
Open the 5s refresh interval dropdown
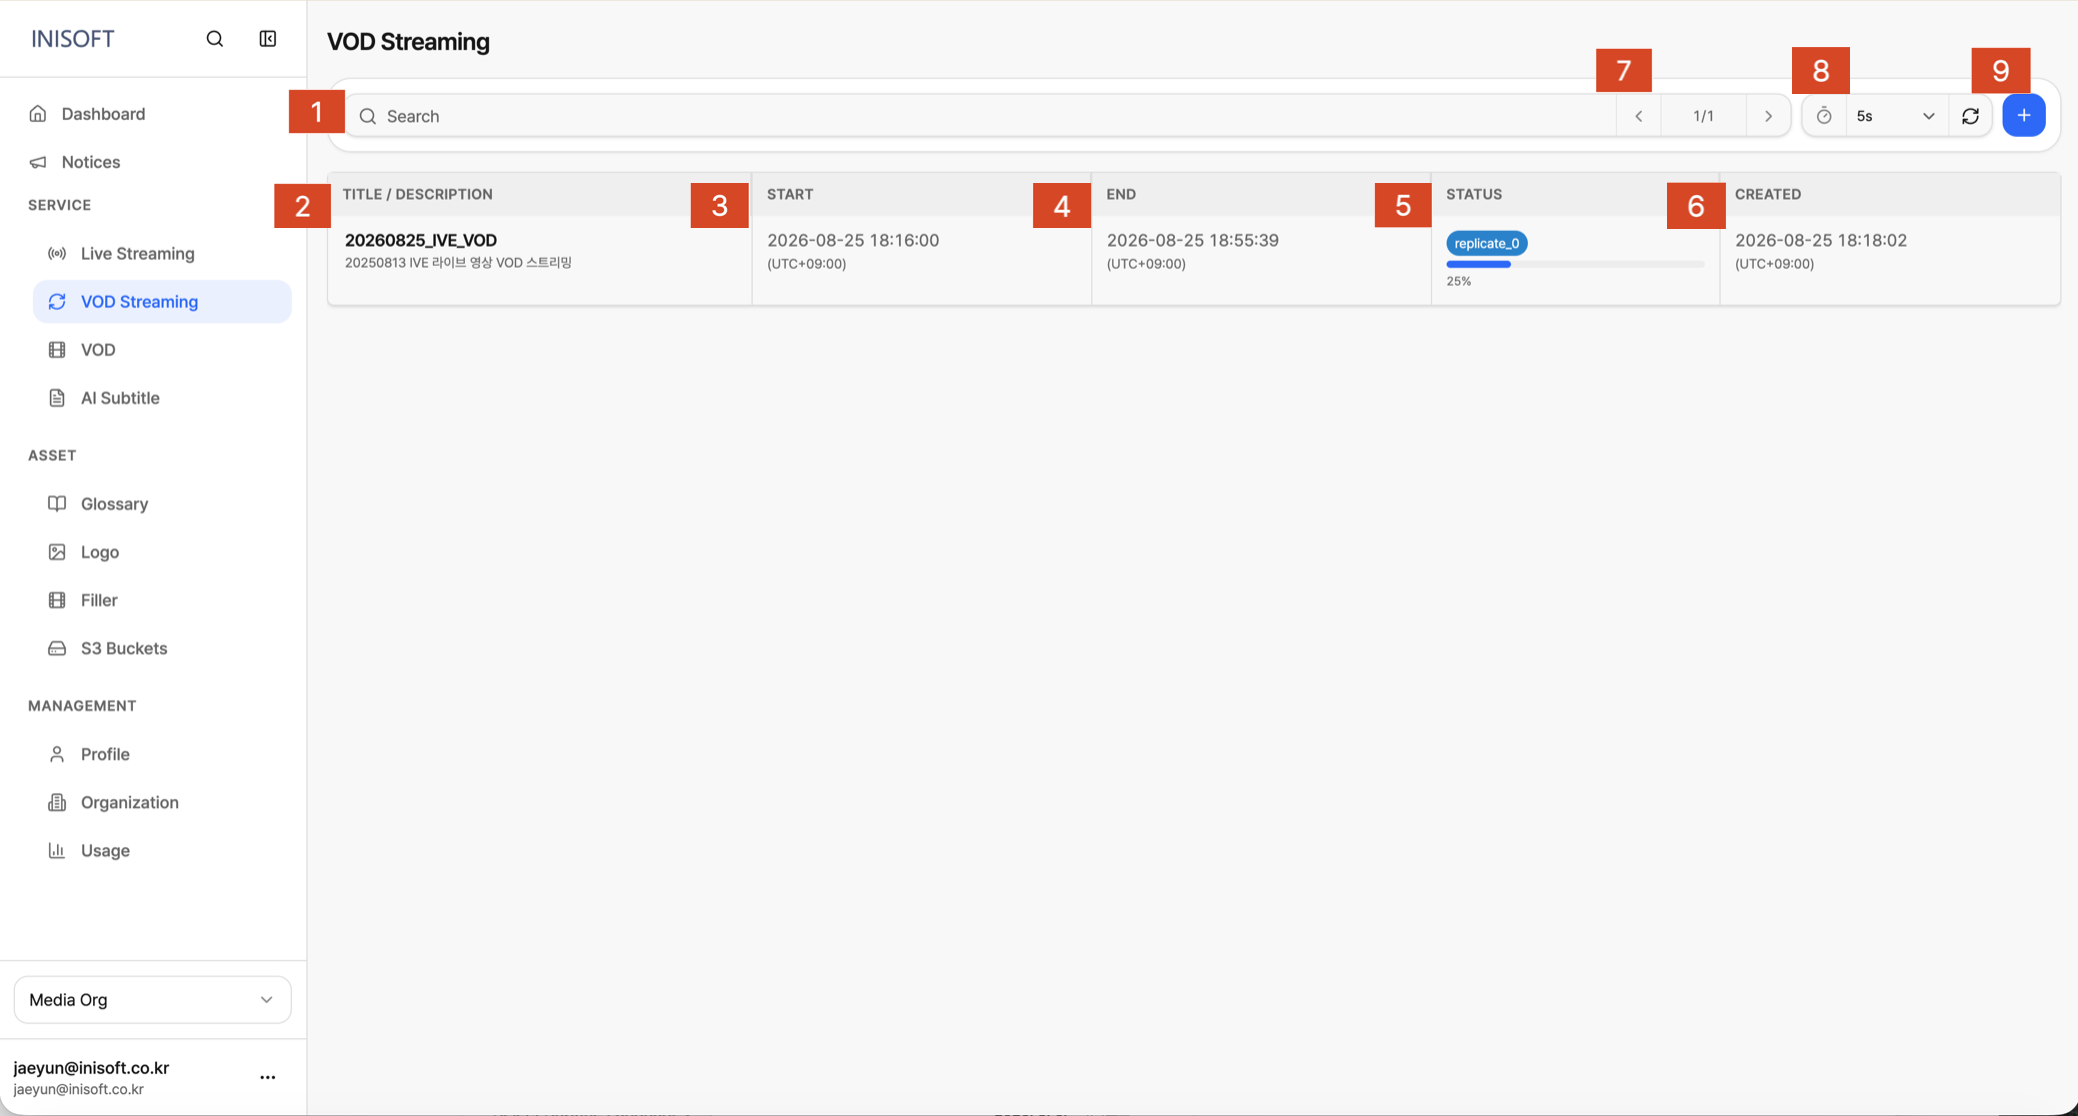[x=1897, y=116]
